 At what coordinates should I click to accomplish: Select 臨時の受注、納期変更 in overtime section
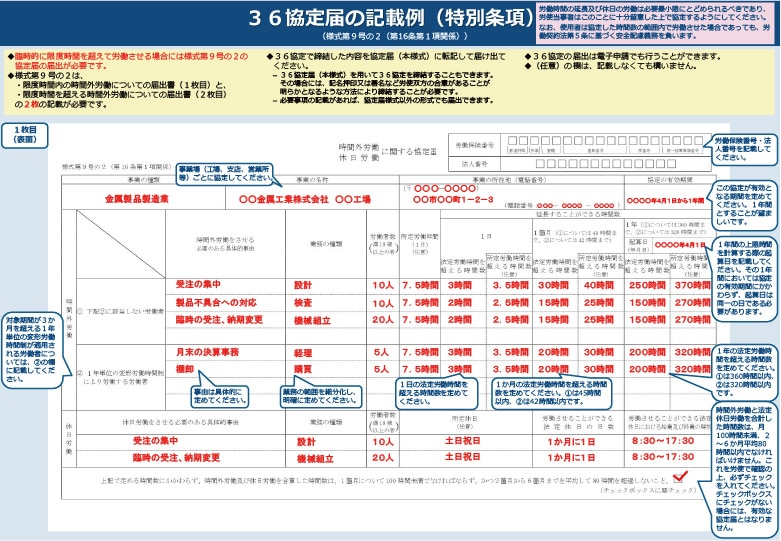(x=219, y=320)
